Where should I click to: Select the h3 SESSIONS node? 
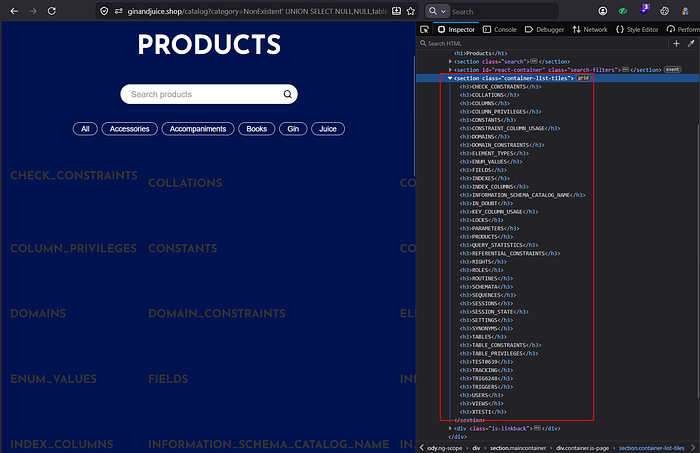pos(487,303)
